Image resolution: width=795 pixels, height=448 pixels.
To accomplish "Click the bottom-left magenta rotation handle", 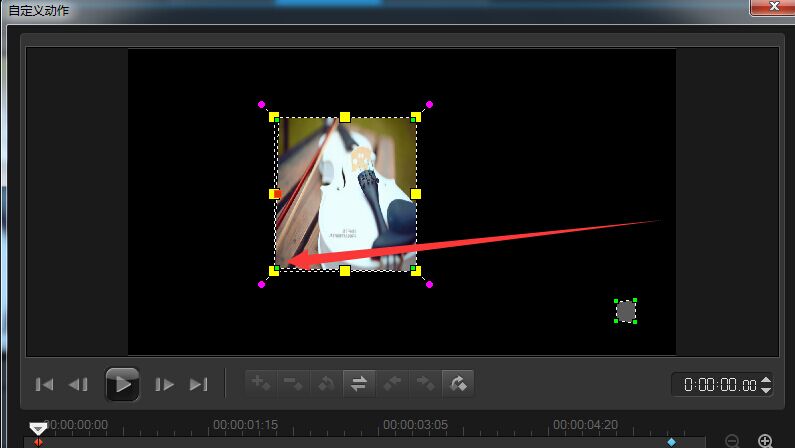I will pos(262,284).
